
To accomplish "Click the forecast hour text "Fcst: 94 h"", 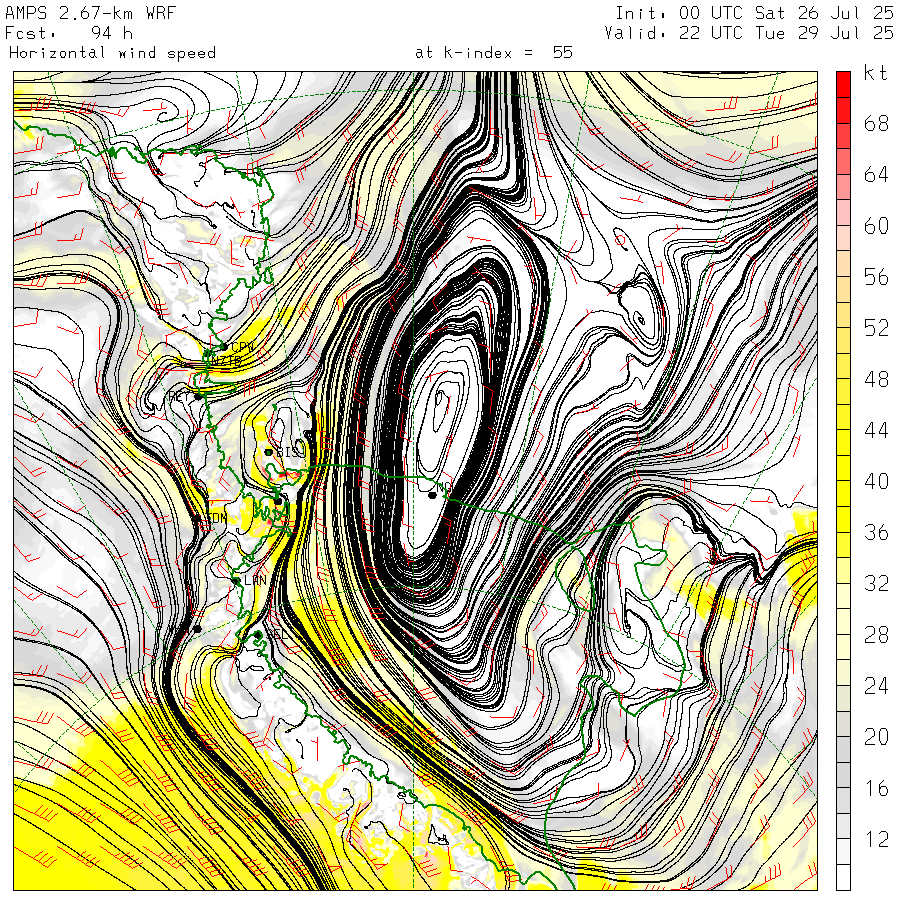I will [69, 33].
